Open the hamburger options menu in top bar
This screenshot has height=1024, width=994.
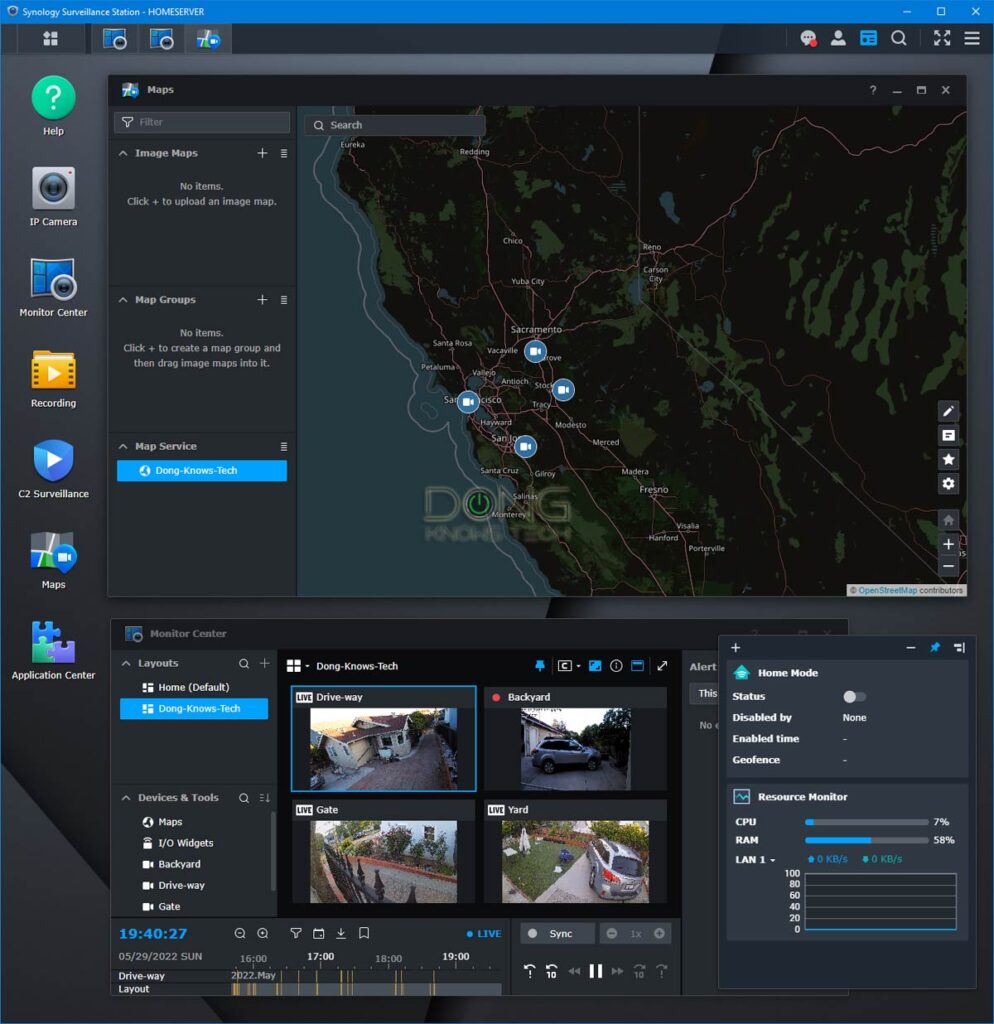point(972,39)
